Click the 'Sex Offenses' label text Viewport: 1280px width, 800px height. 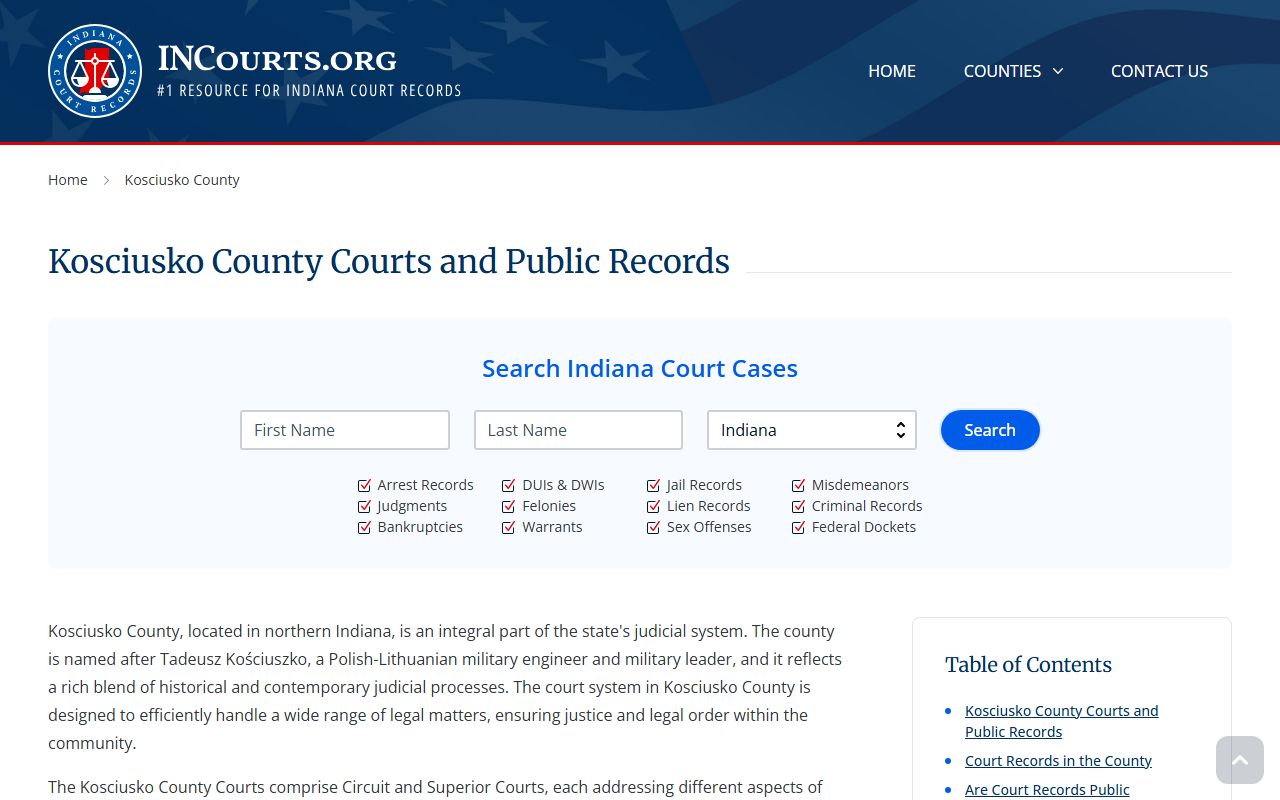709,527
